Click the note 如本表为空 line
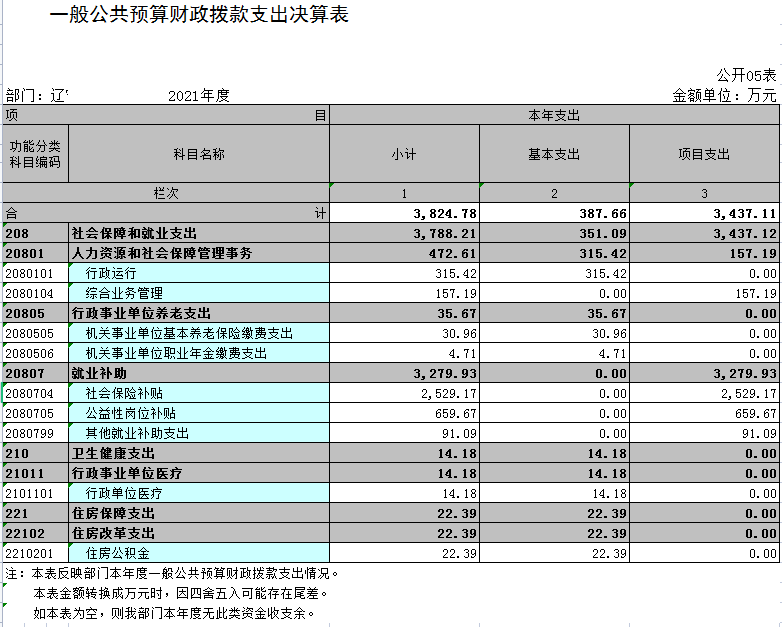782x627 pixels. click(x=174, y=613)
